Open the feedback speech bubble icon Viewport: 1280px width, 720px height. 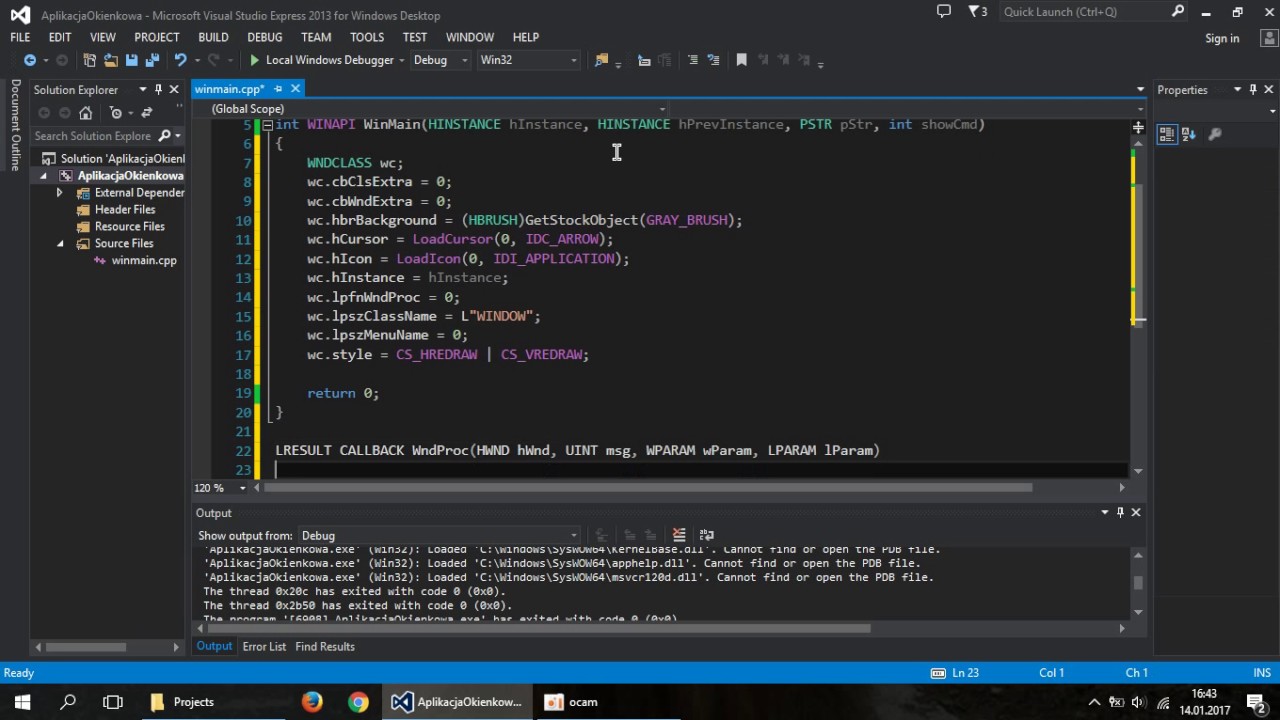point(943,12)
